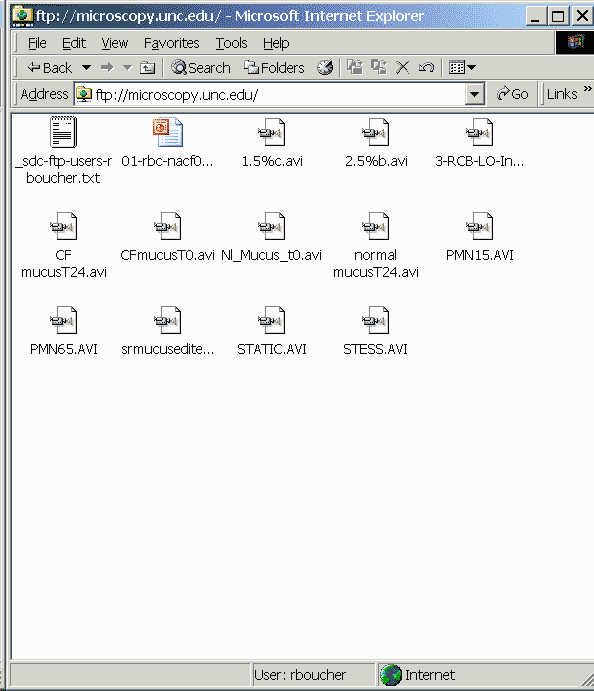Click the Undo toolbar icon
594x691 pixels.
427,67
